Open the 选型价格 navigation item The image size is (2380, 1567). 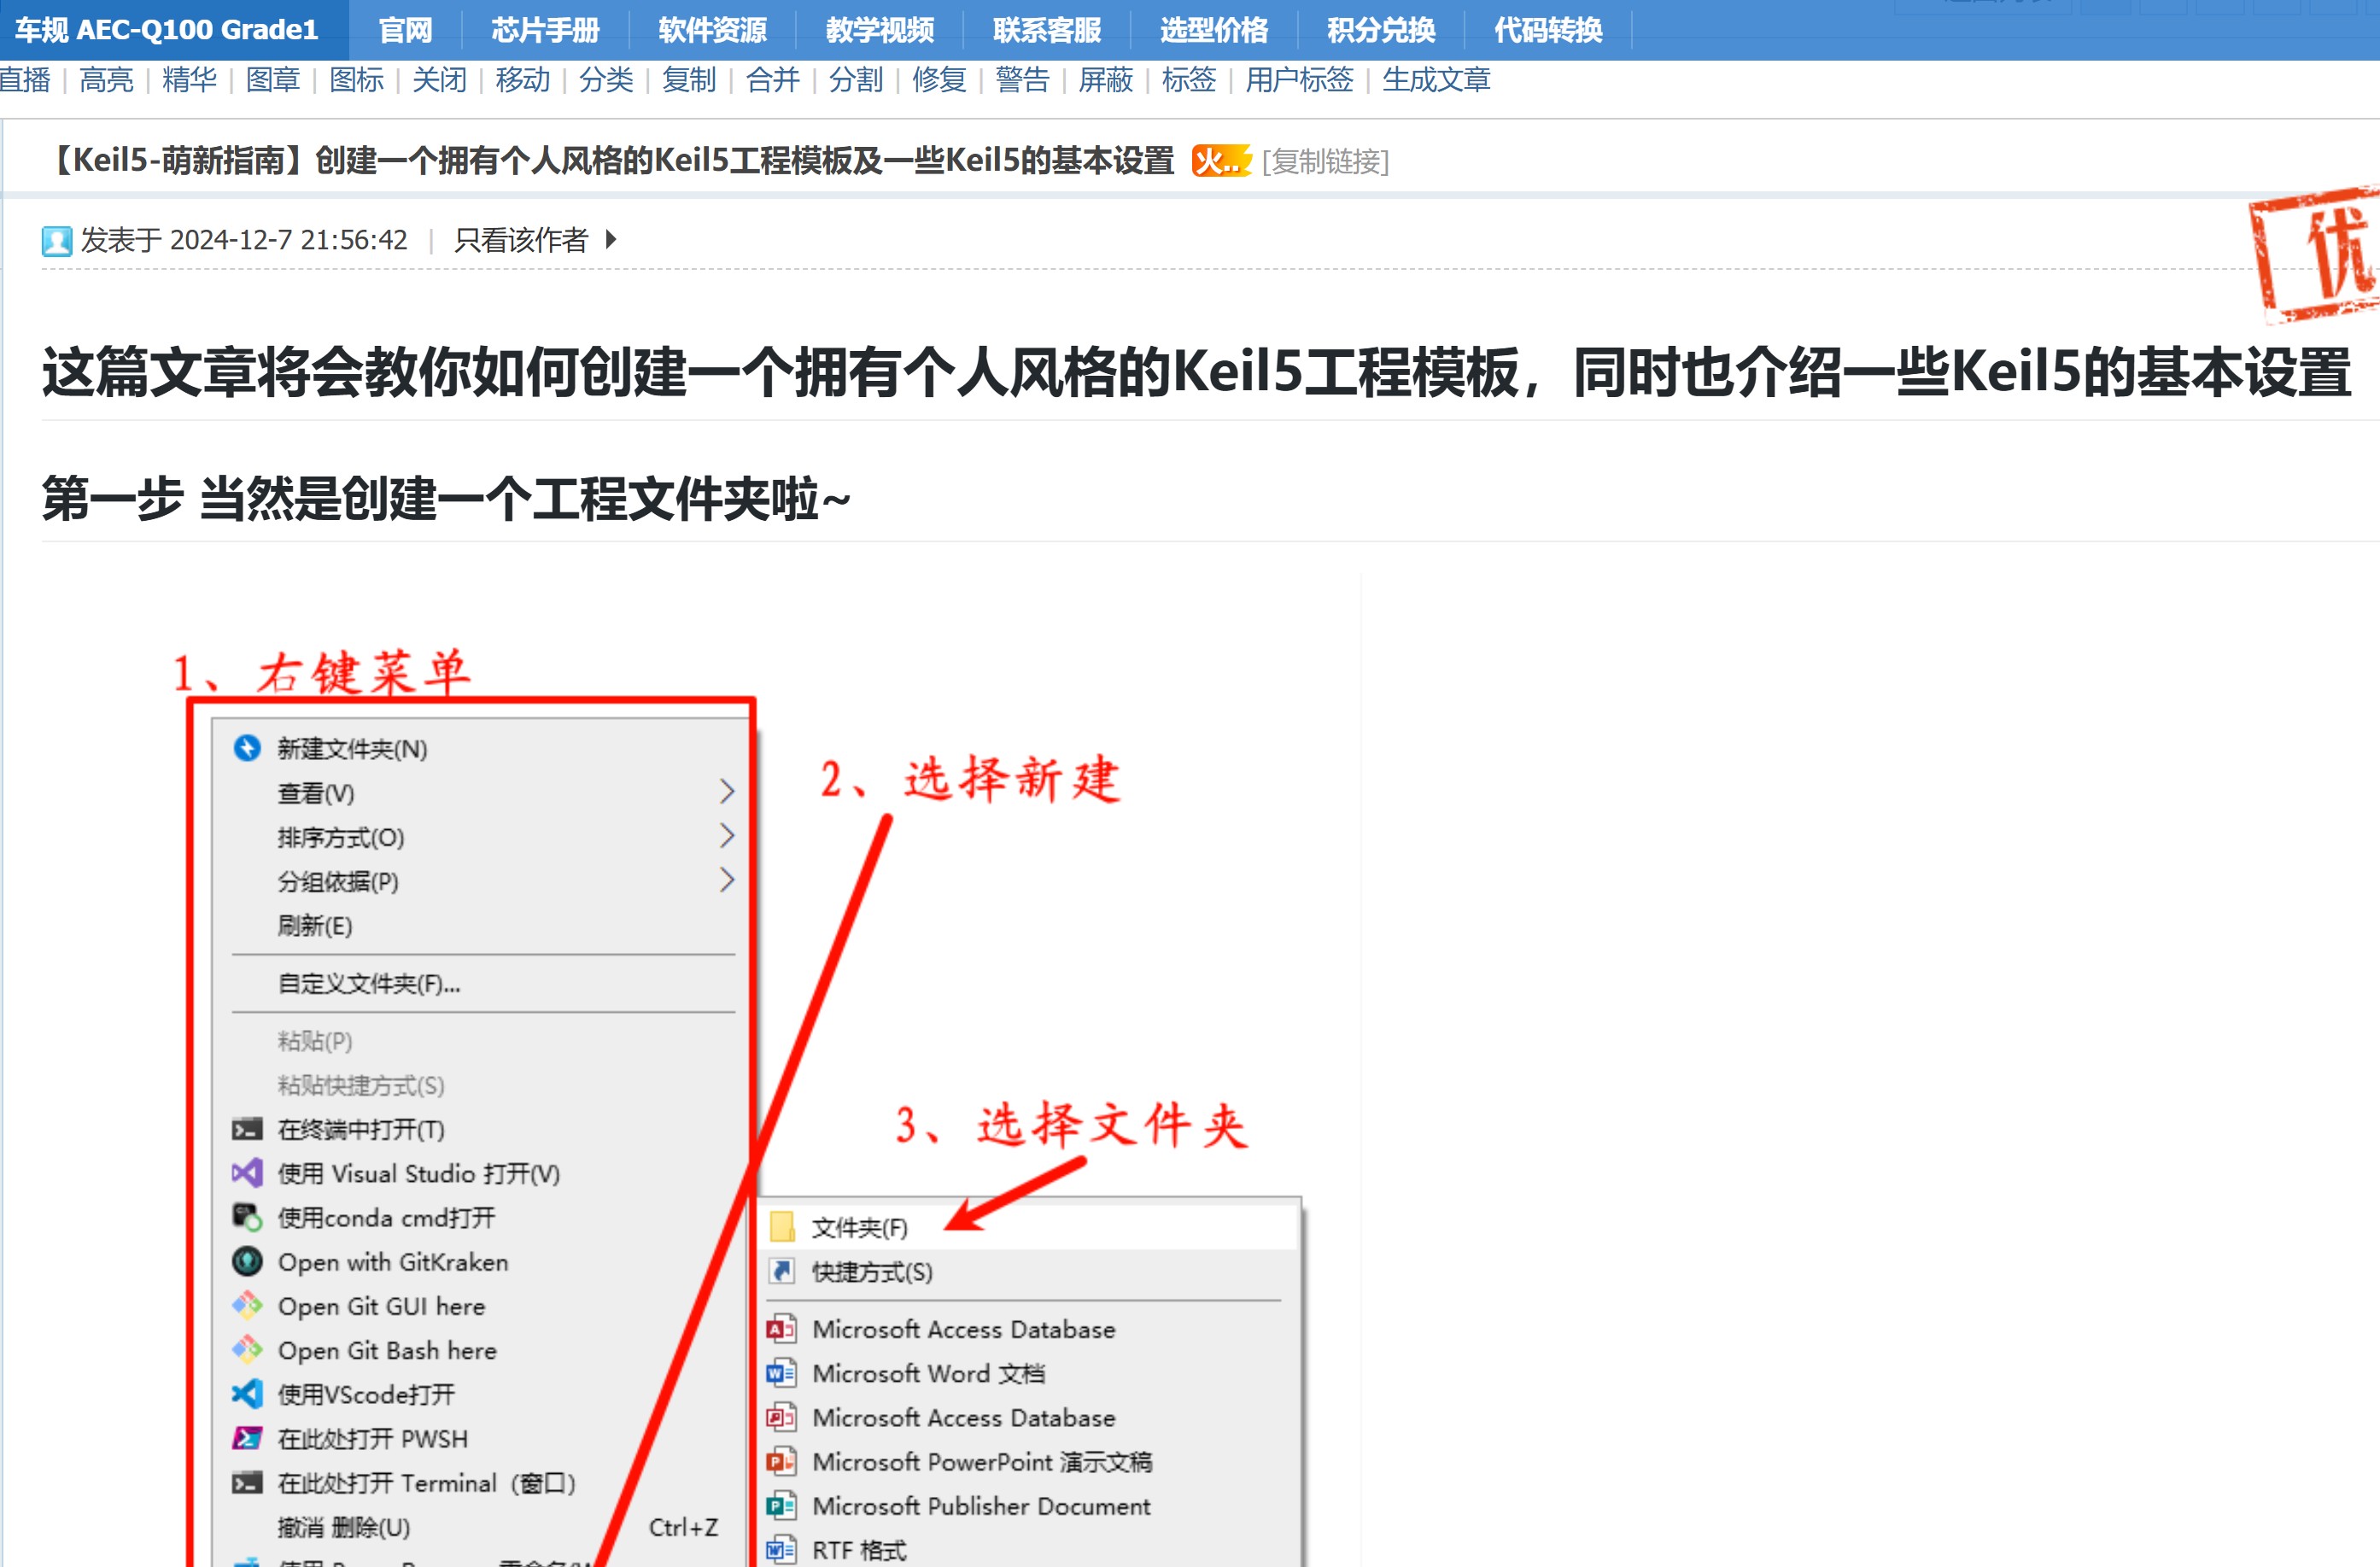pyautogui.click(x=1214, y=30)
